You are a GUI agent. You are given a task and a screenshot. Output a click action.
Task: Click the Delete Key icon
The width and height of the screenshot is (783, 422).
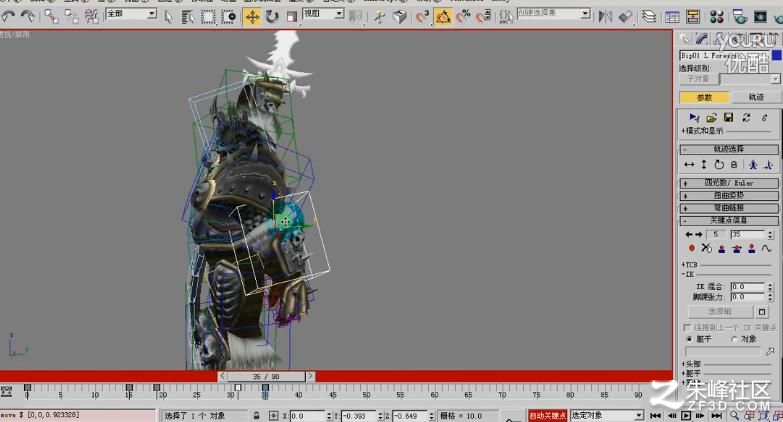coord(706,248)
